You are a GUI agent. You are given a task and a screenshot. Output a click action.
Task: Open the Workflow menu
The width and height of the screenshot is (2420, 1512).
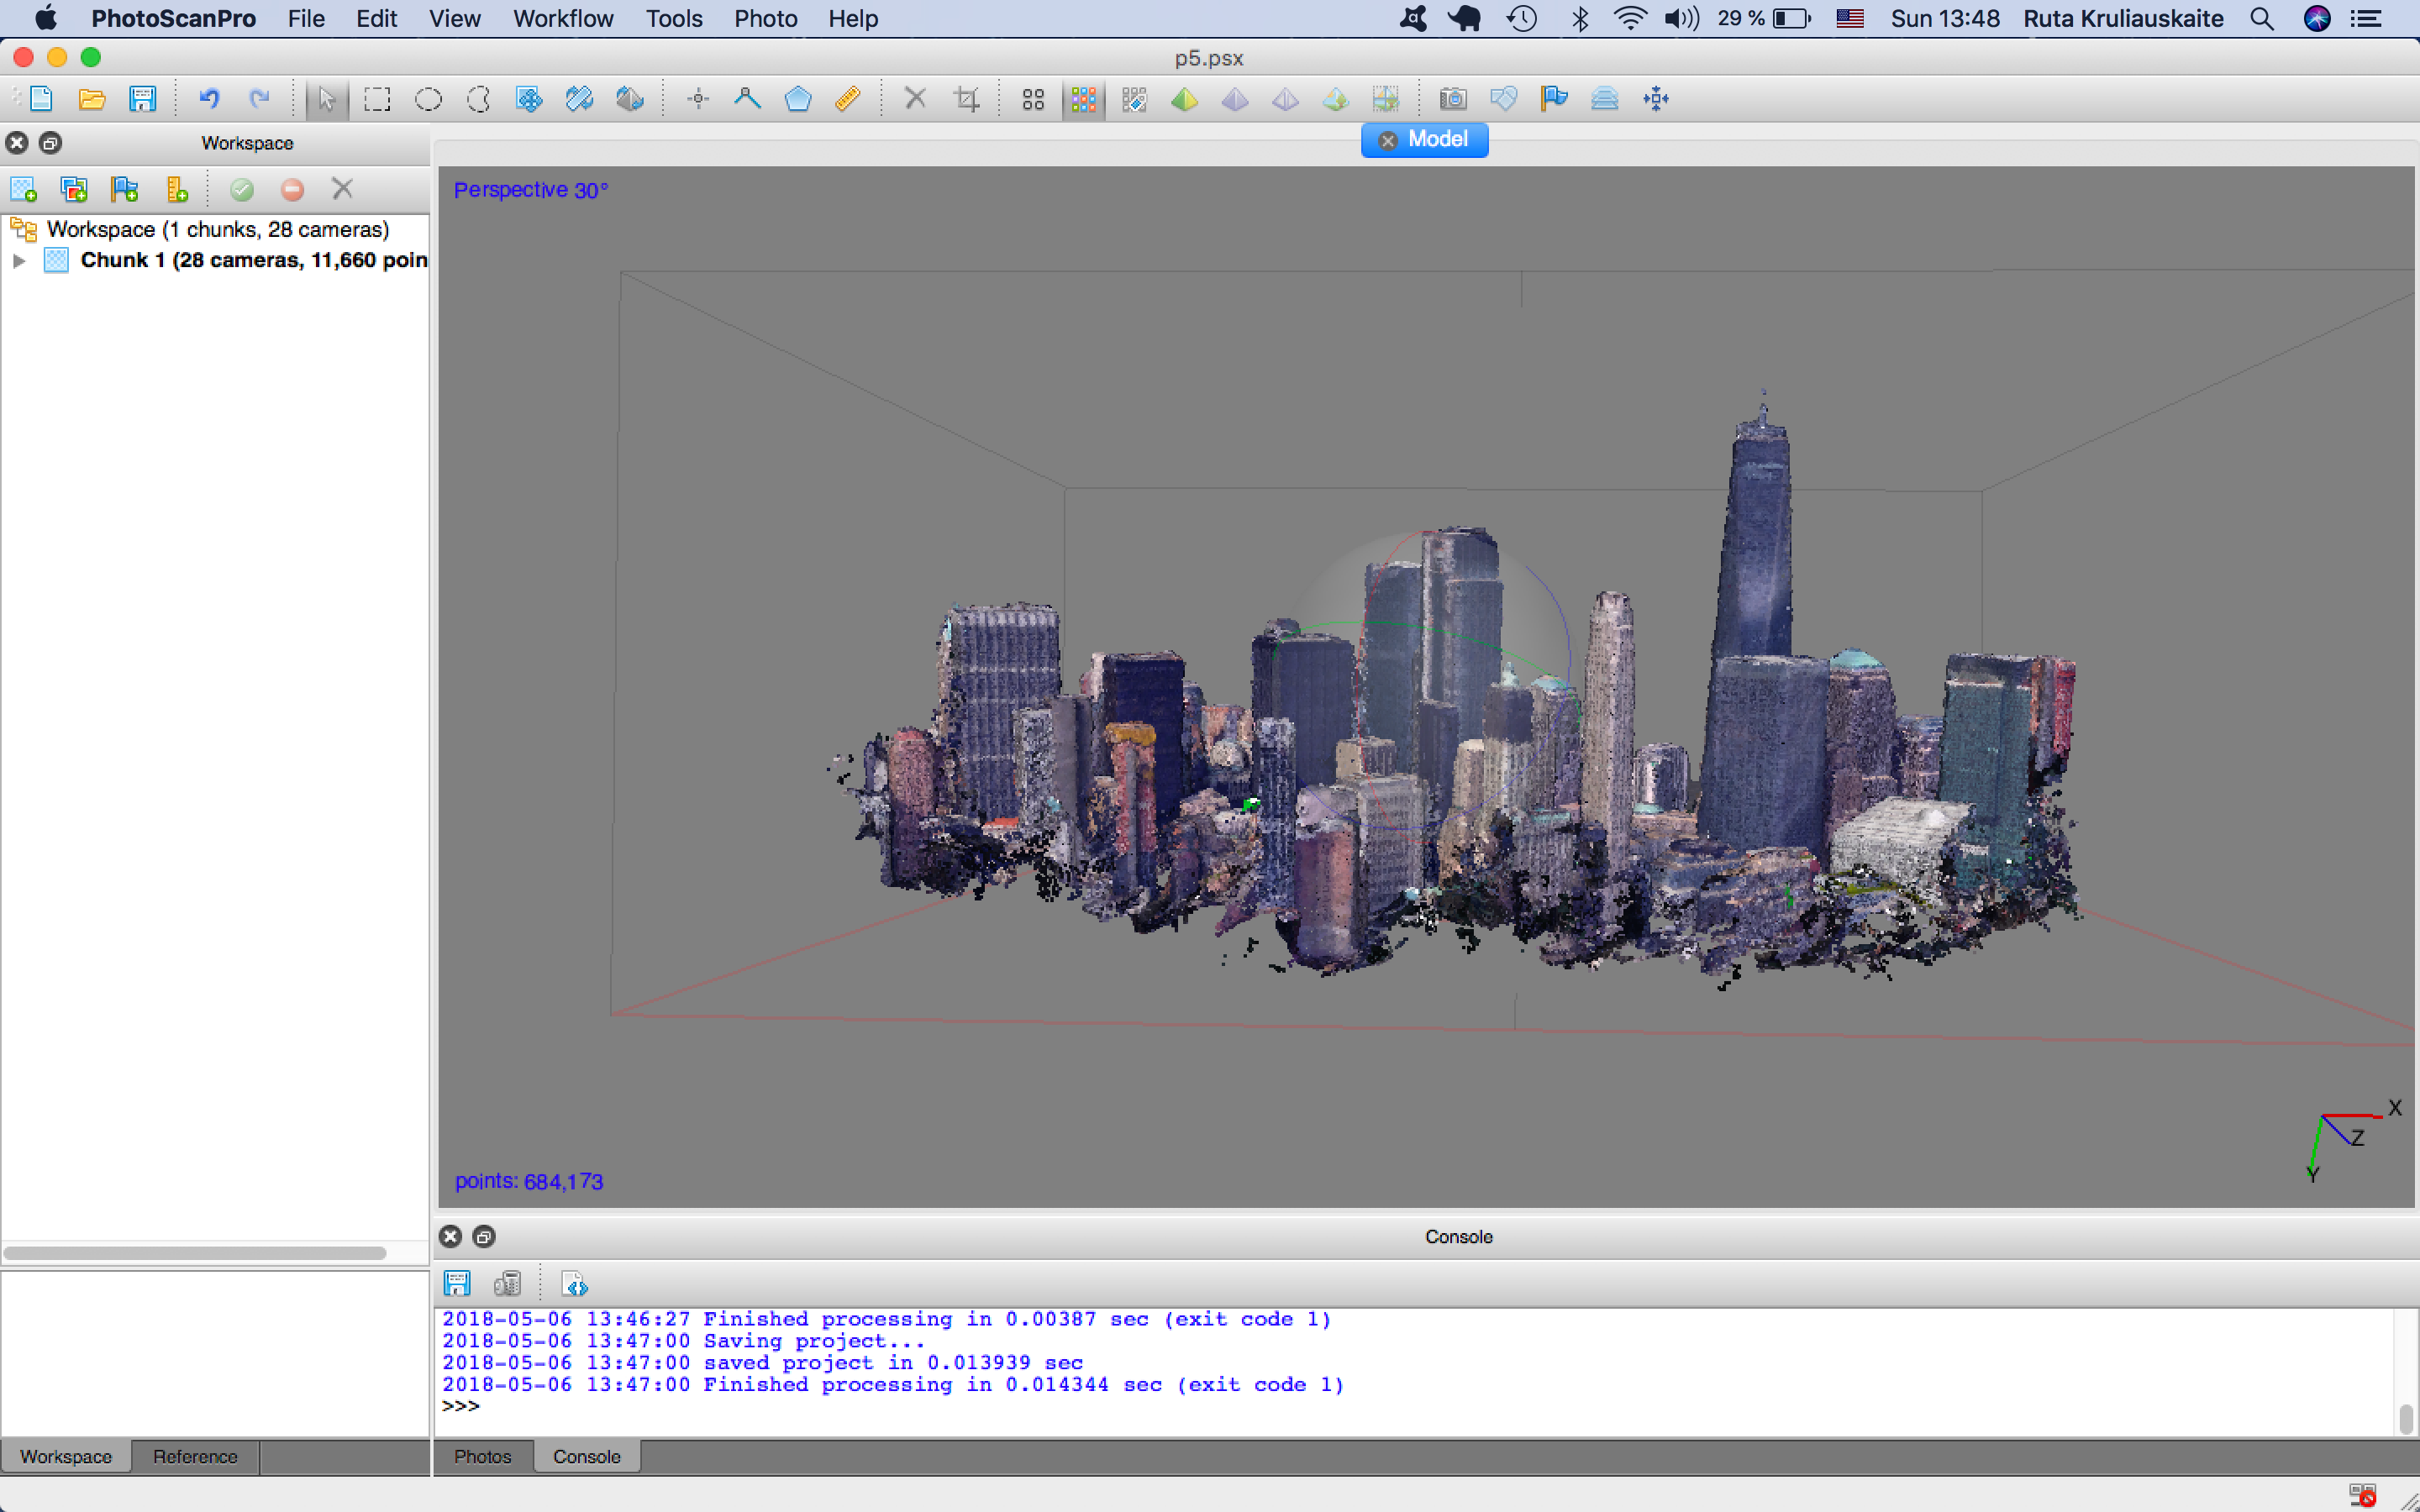point(563,19)
